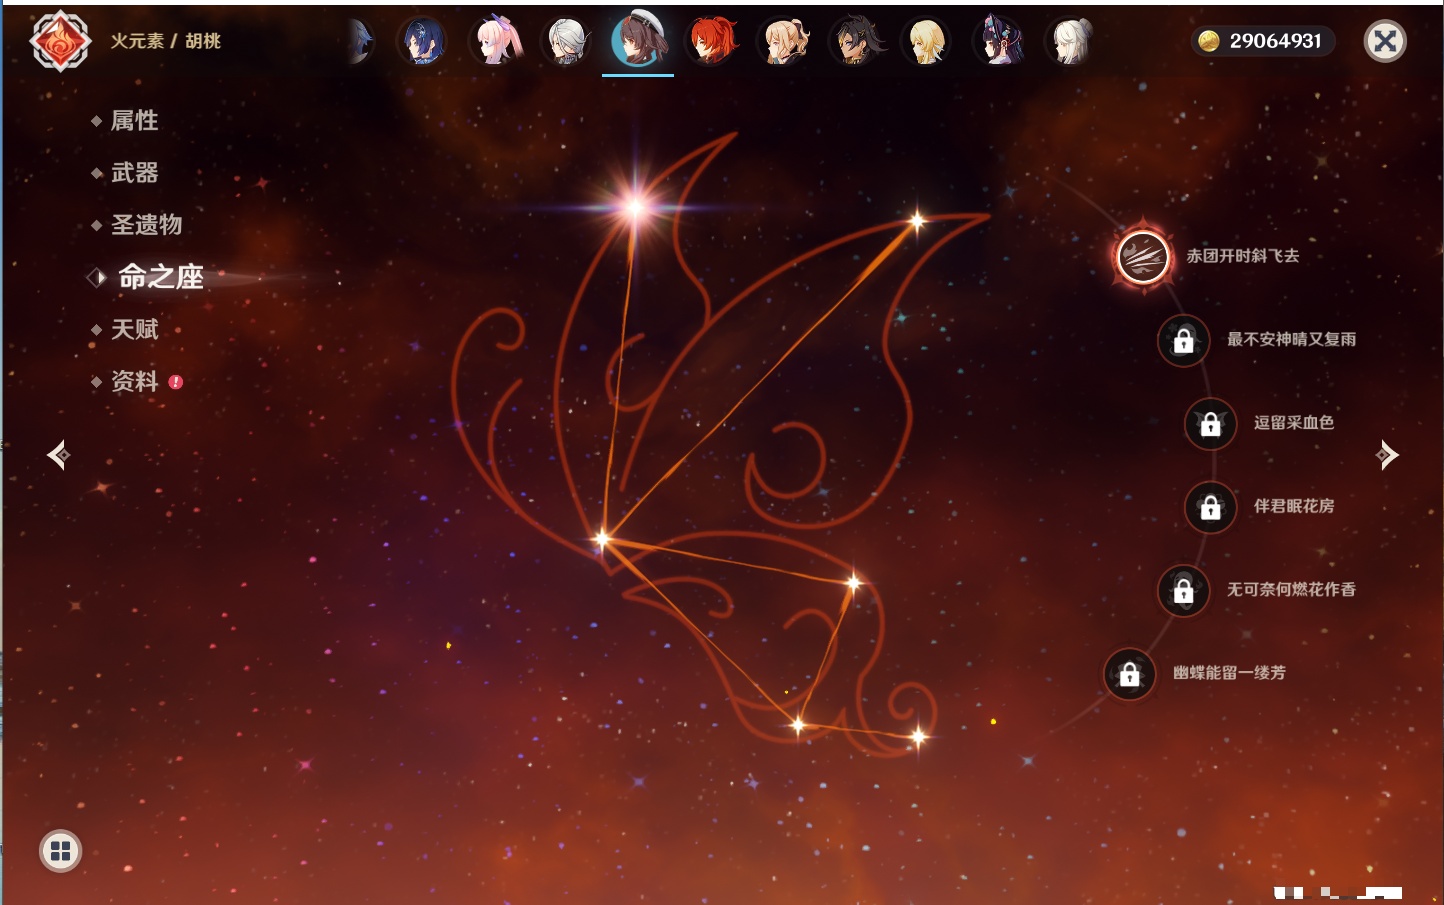Select the 命之座 constellation menu entry
This screenshot has width=1444, height=905.
pyautogui.click(x=161, y=277)
